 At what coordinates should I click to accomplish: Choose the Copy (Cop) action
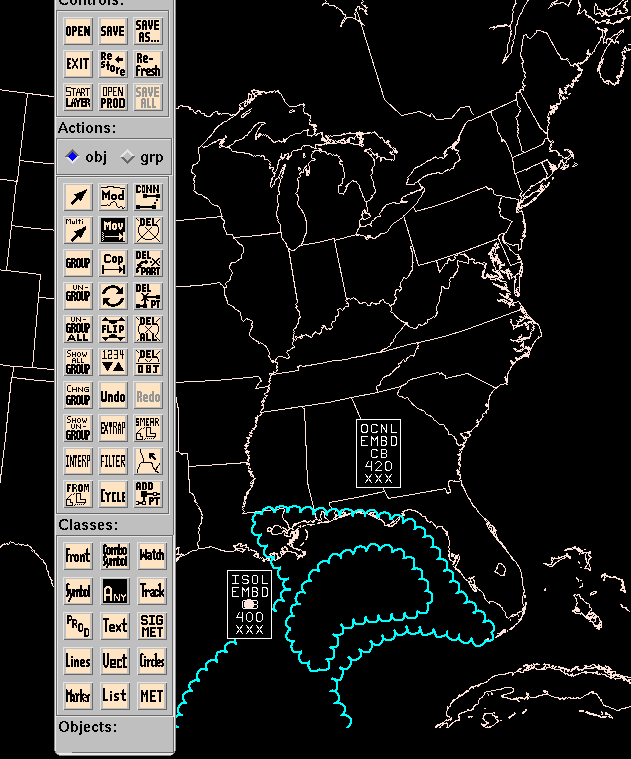113,263
